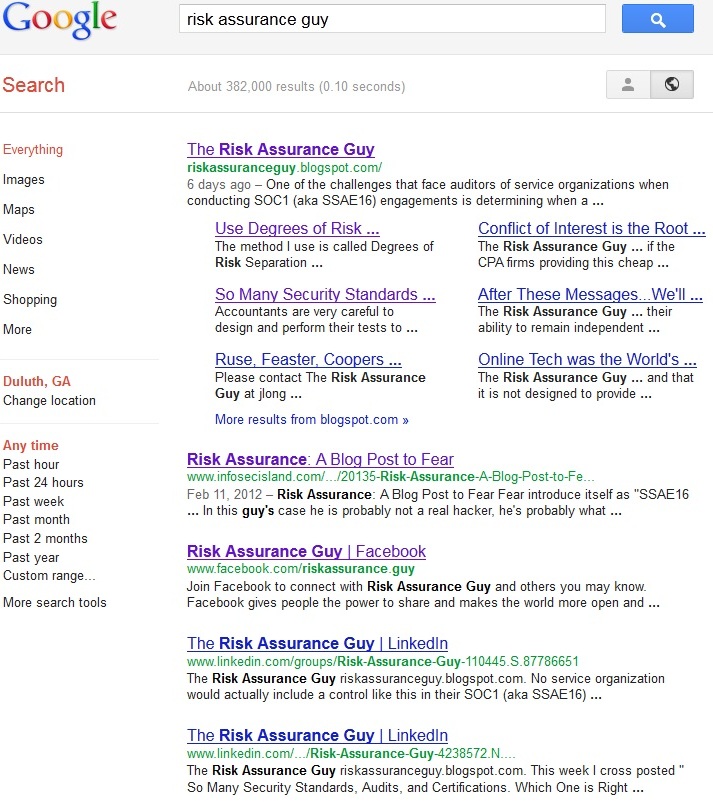
Task: Click Change location link
Action: (x=49, y=400)
